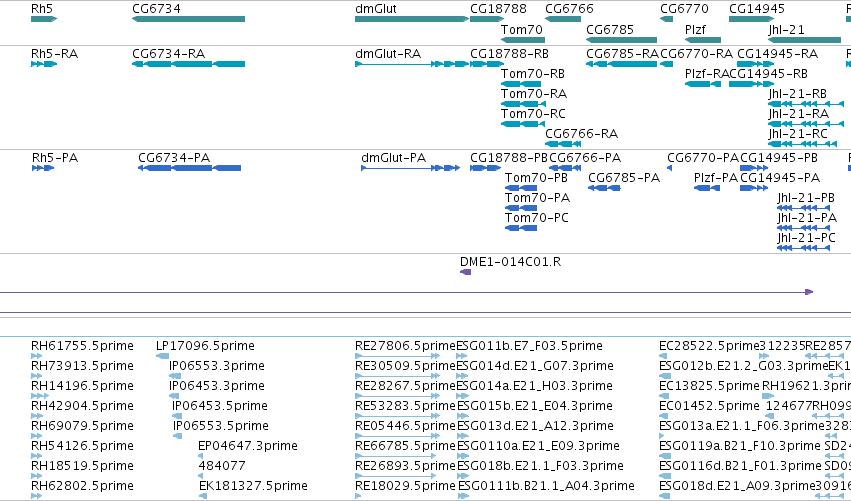Select the dmGlut-RA transcript label
851x501 pixels.
click(x=388, y=54)
